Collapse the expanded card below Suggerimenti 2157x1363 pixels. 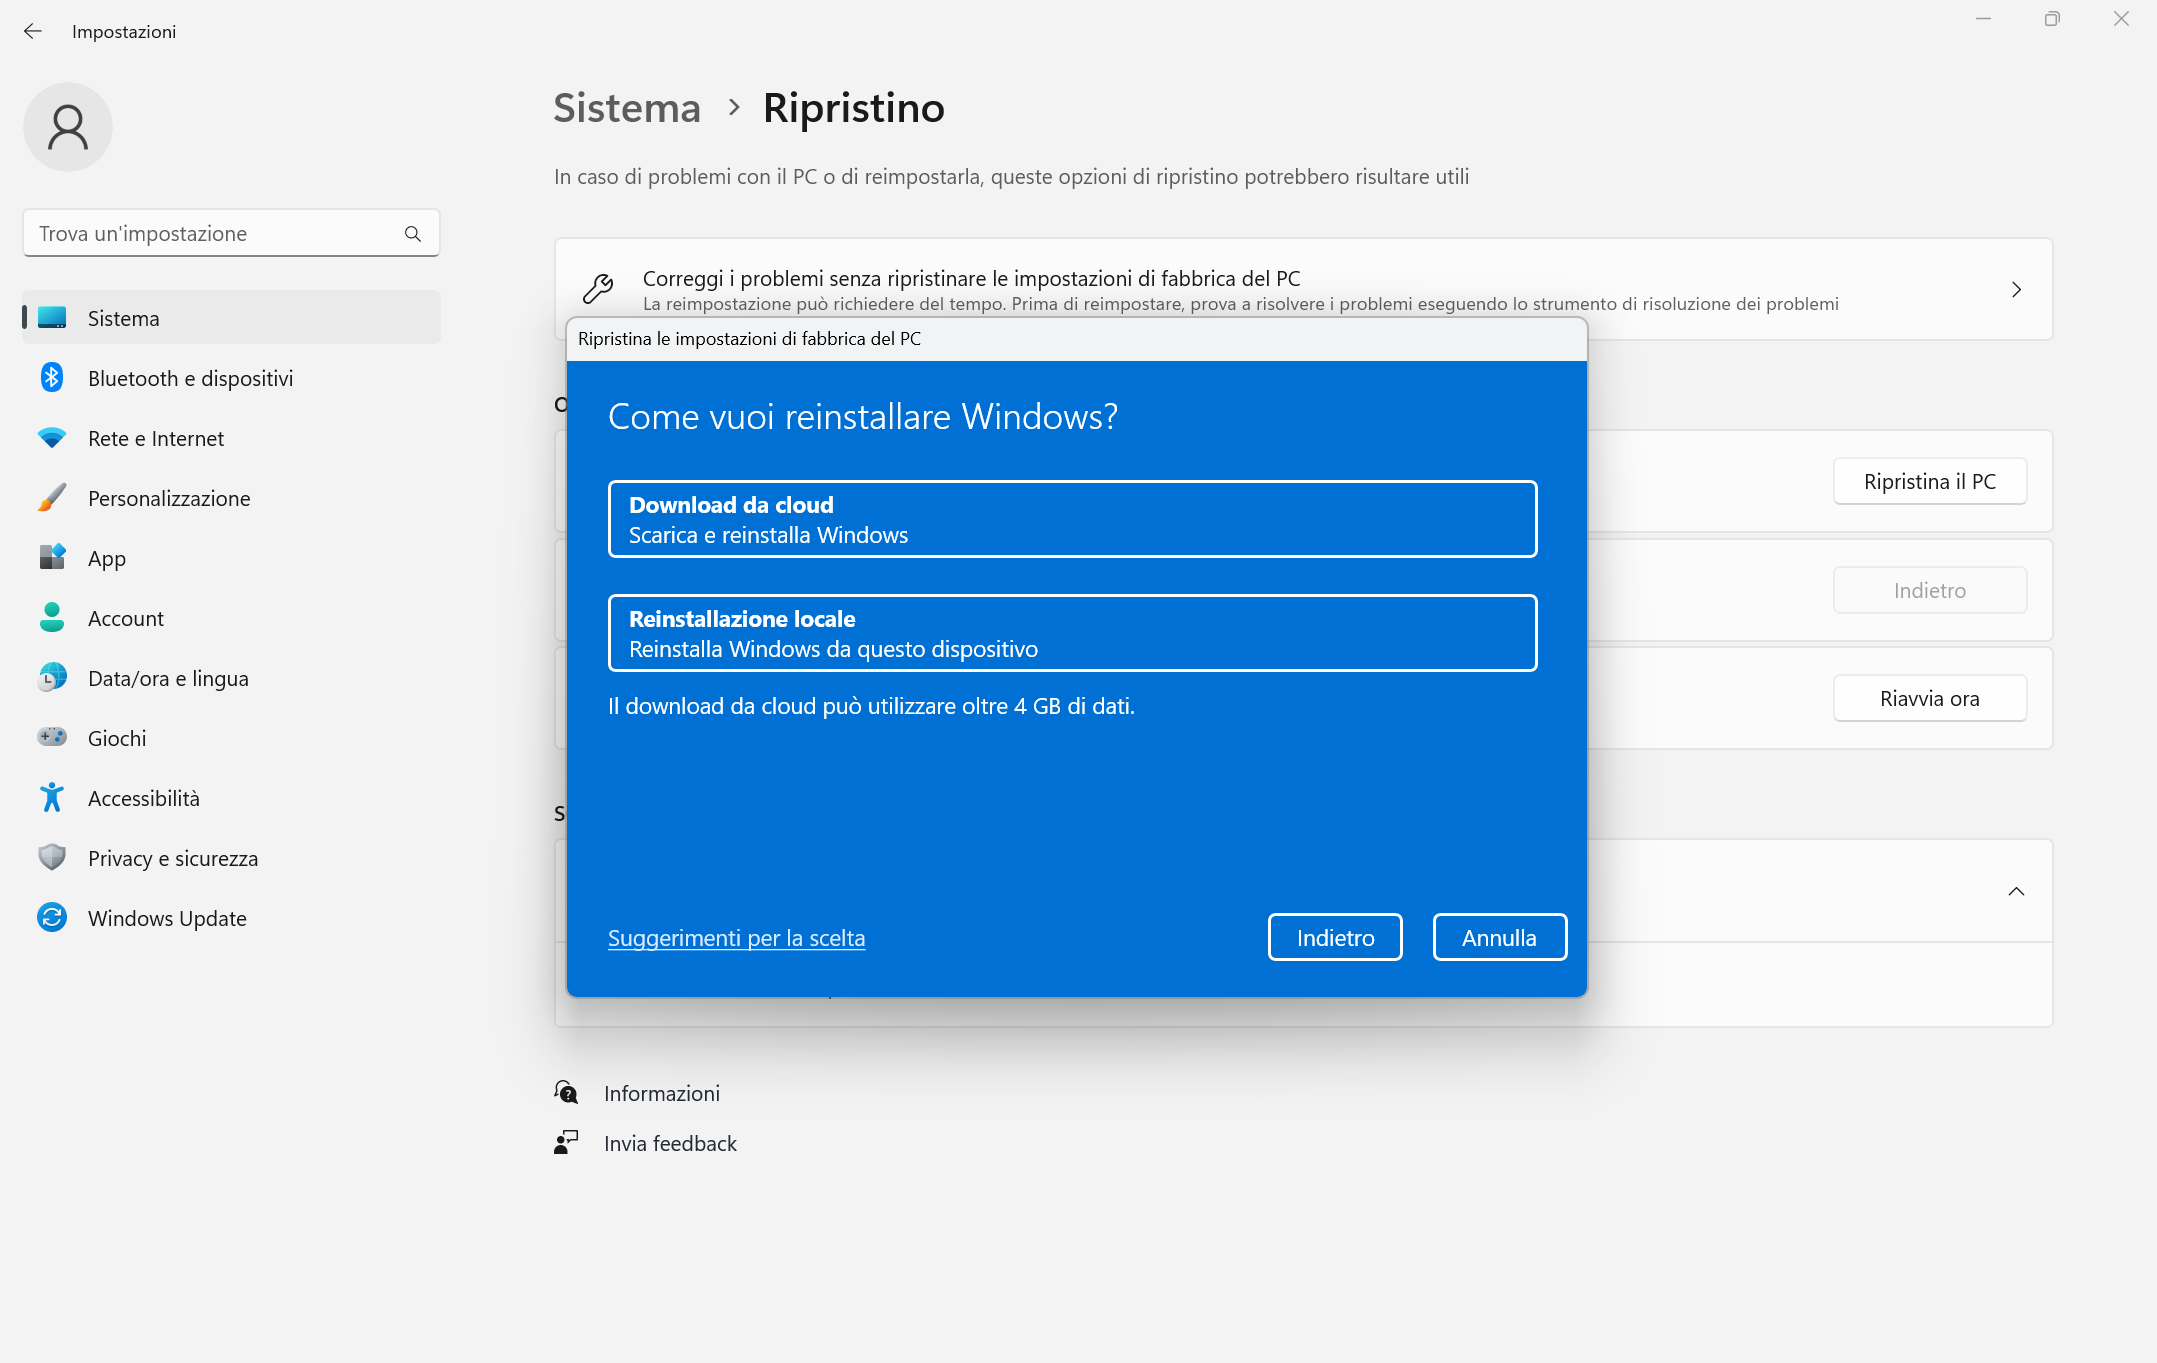tap(2015, 891)
